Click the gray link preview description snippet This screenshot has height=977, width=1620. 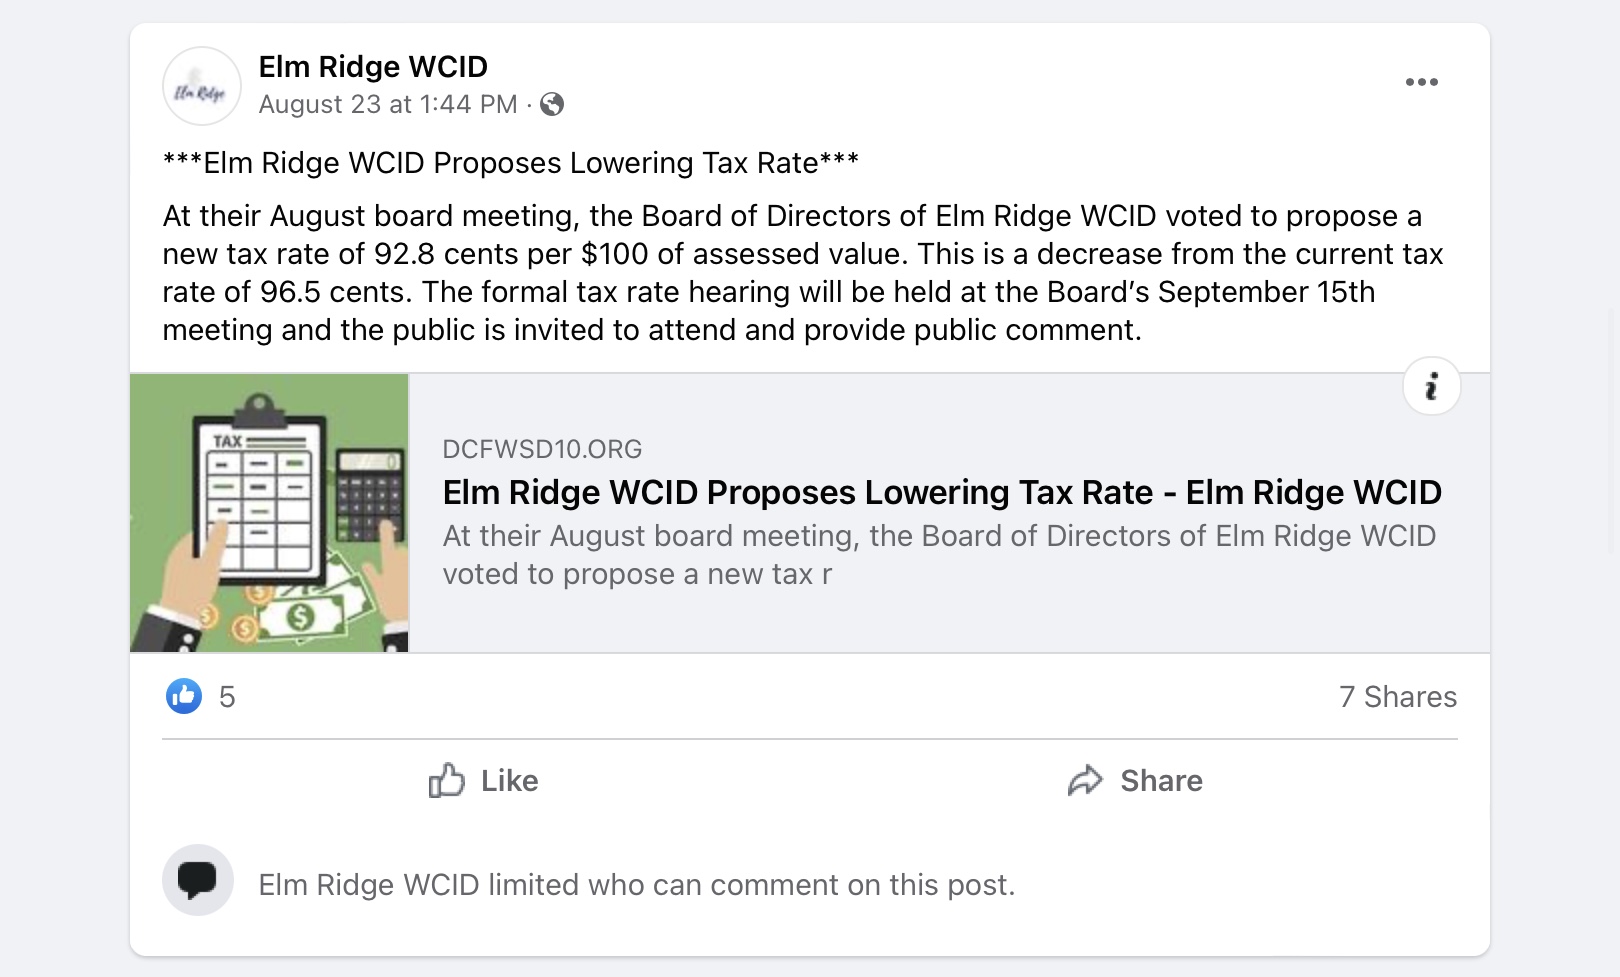pyautogui.click(x=938, y=555)
